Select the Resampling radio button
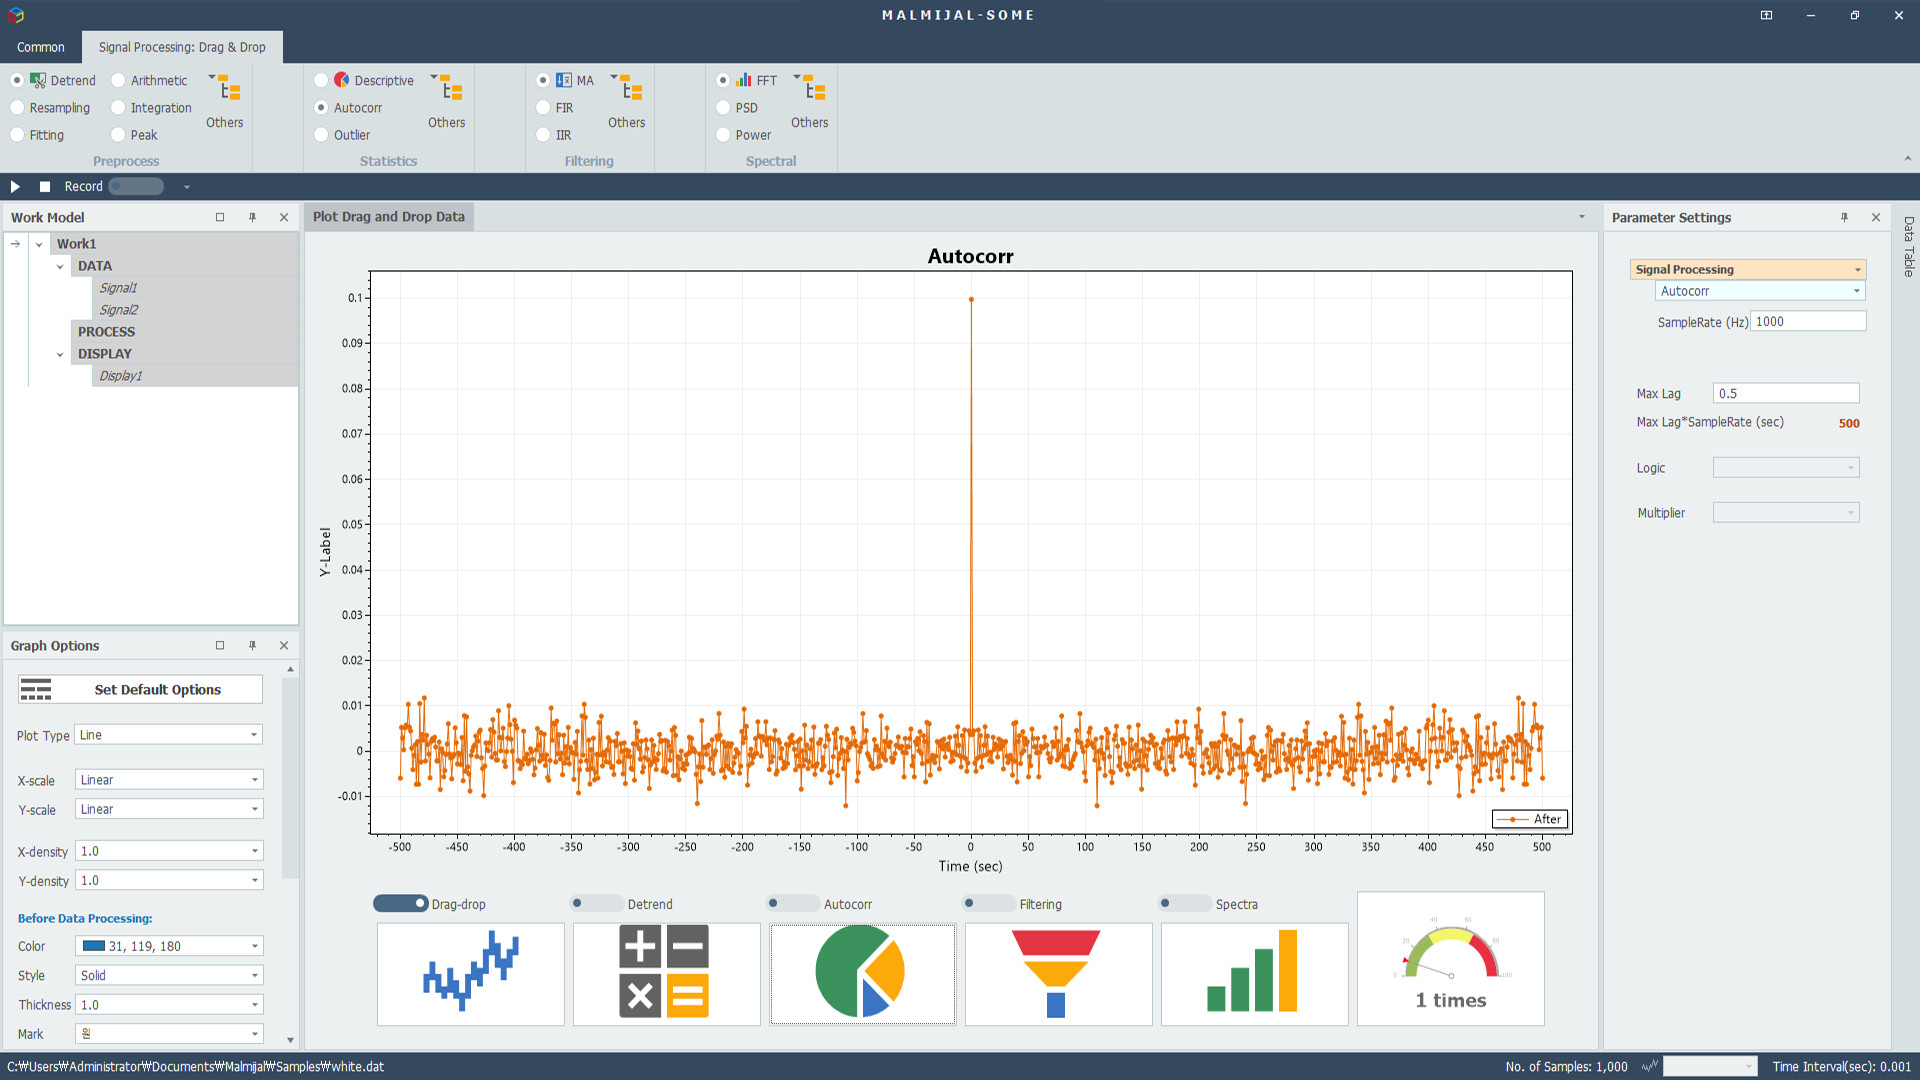 [x=17, y=108]
